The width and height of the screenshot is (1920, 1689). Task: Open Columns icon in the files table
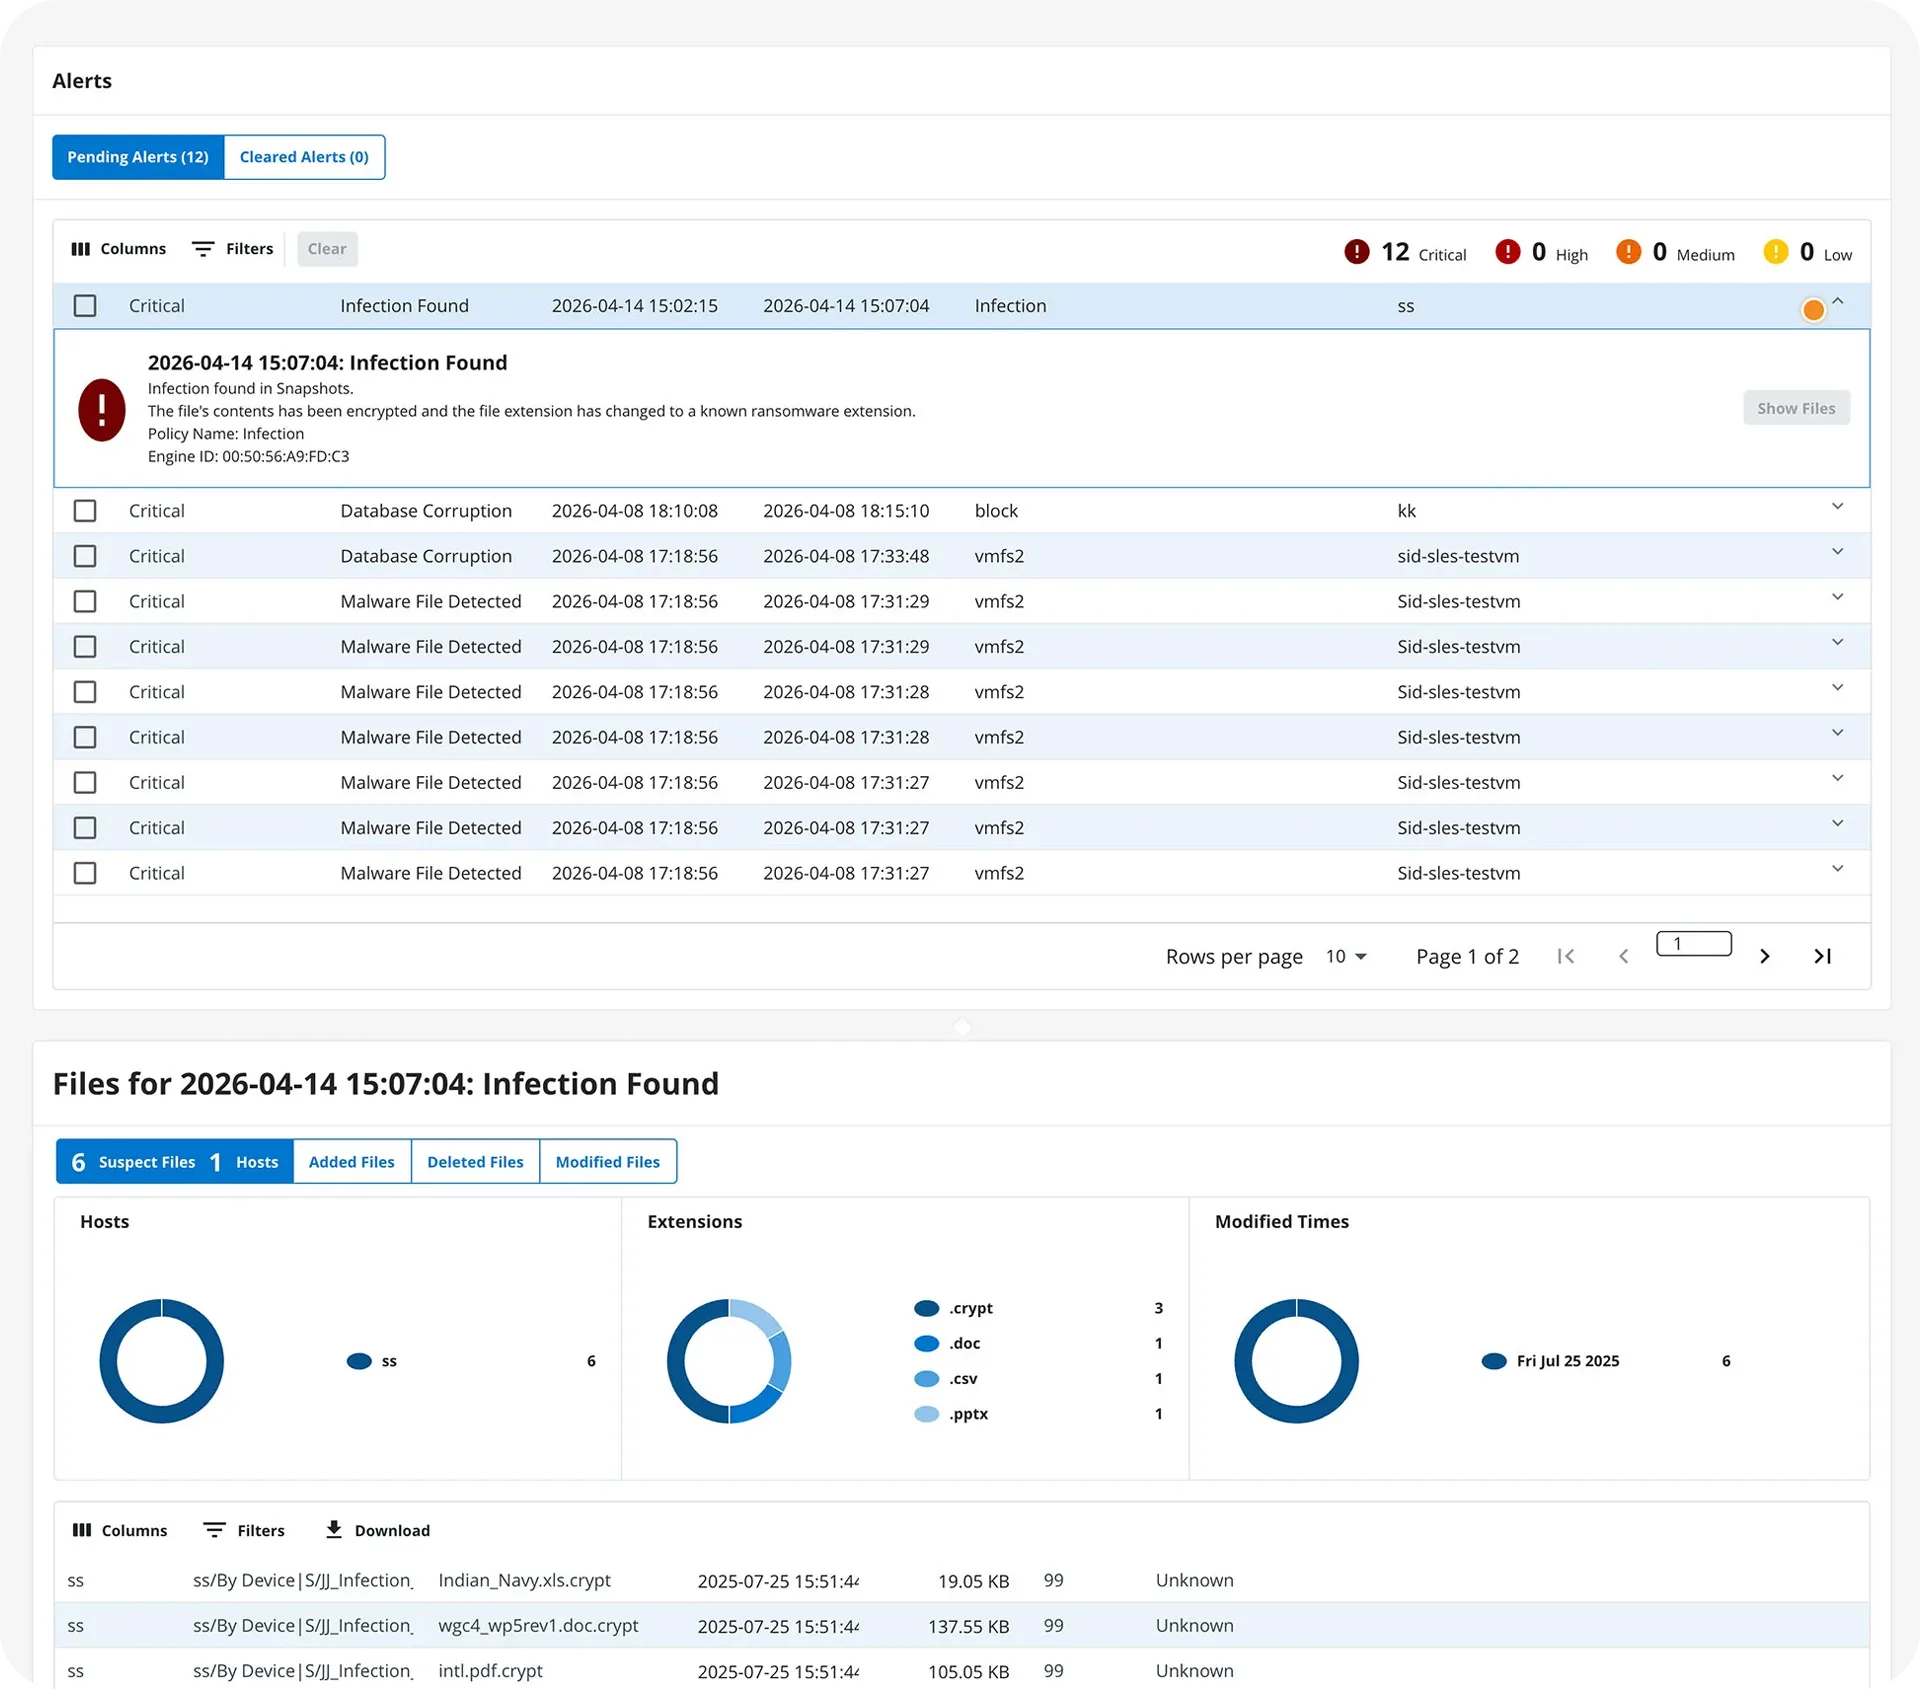[x=82, y=1530]
